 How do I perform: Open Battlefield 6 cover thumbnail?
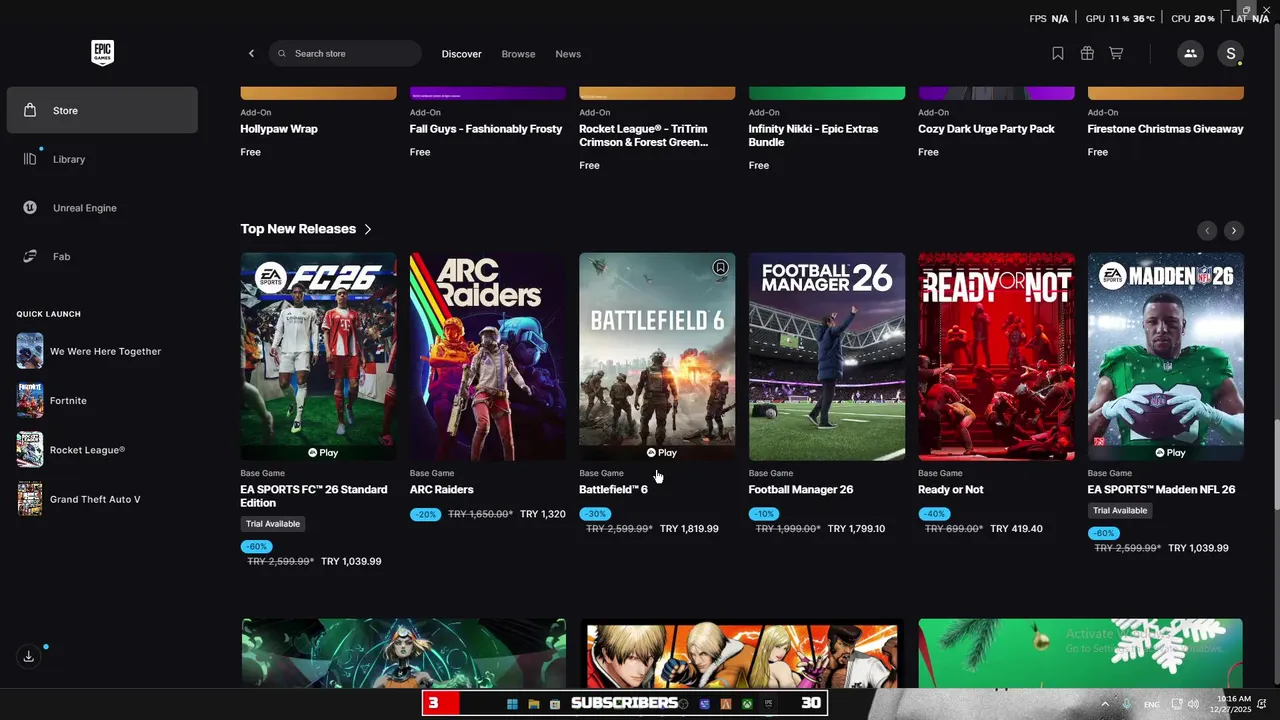[x=657, y=356]
